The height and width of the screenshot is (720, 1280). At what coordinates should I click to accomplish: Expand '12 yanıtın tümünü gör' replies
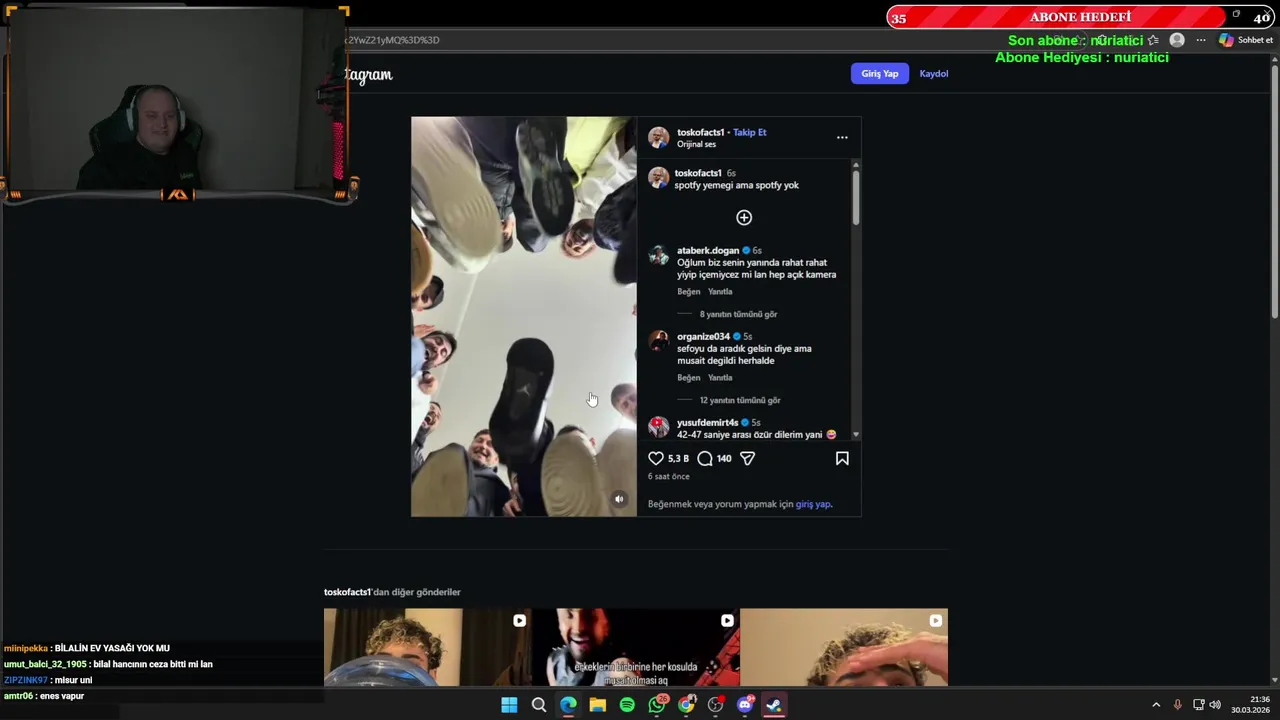click(740, 400)
